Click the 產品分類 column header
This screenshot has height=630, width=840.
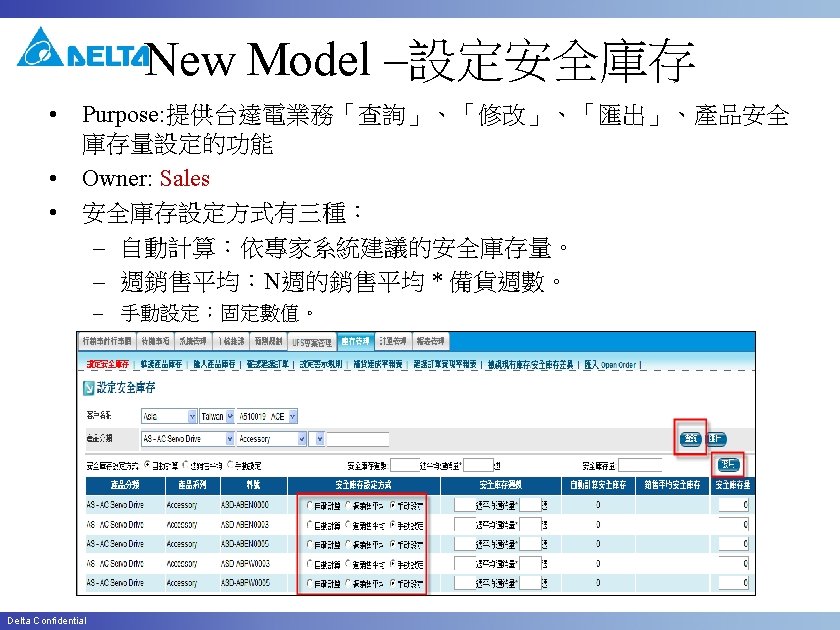click(x=125, y=485)
